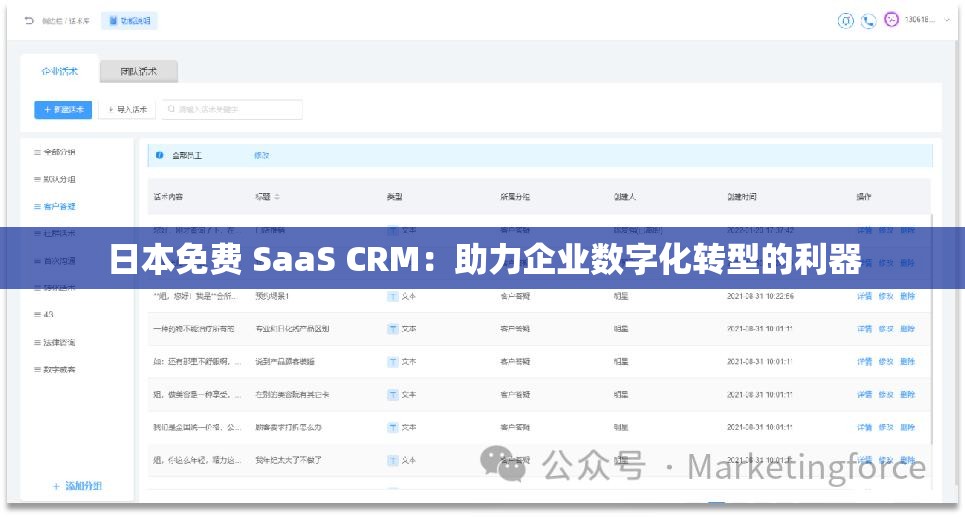This screenshot has width=965, height=517.
Task: Click the blue info icon beside 全部员工
Action: tap(159, 155)
